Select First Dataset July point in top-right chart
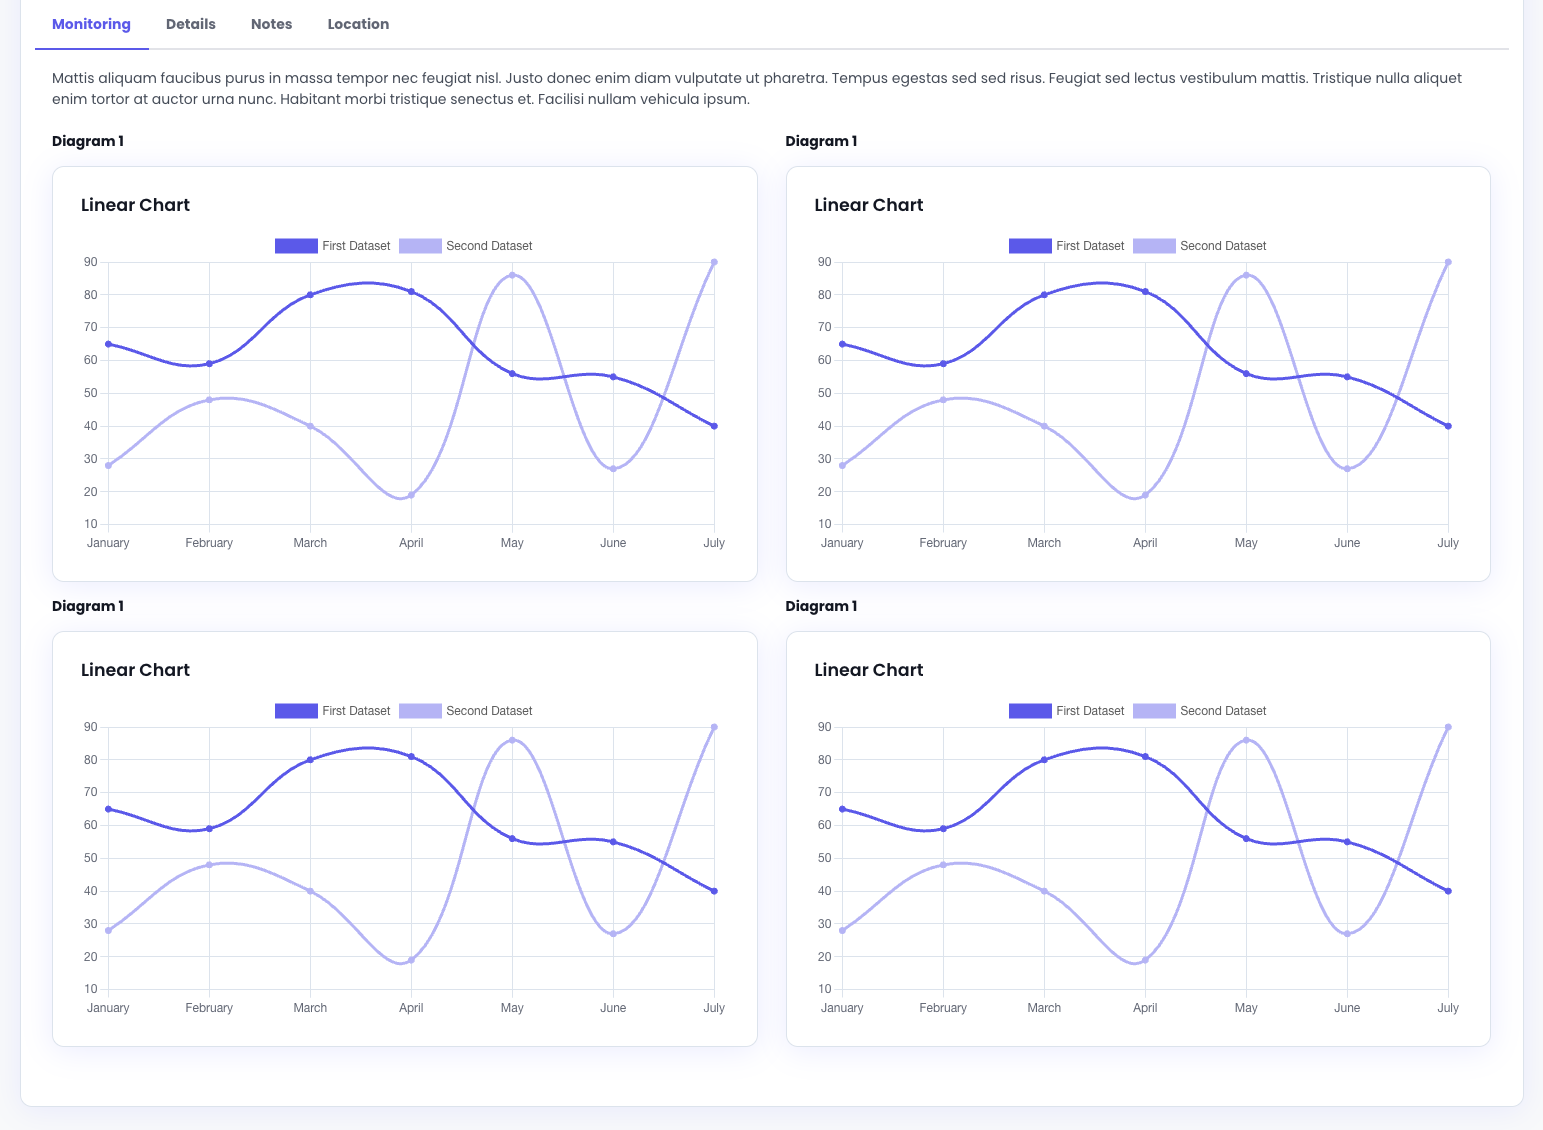The height and width of the screenshot is (1130, 1543). click(1448, 426)
